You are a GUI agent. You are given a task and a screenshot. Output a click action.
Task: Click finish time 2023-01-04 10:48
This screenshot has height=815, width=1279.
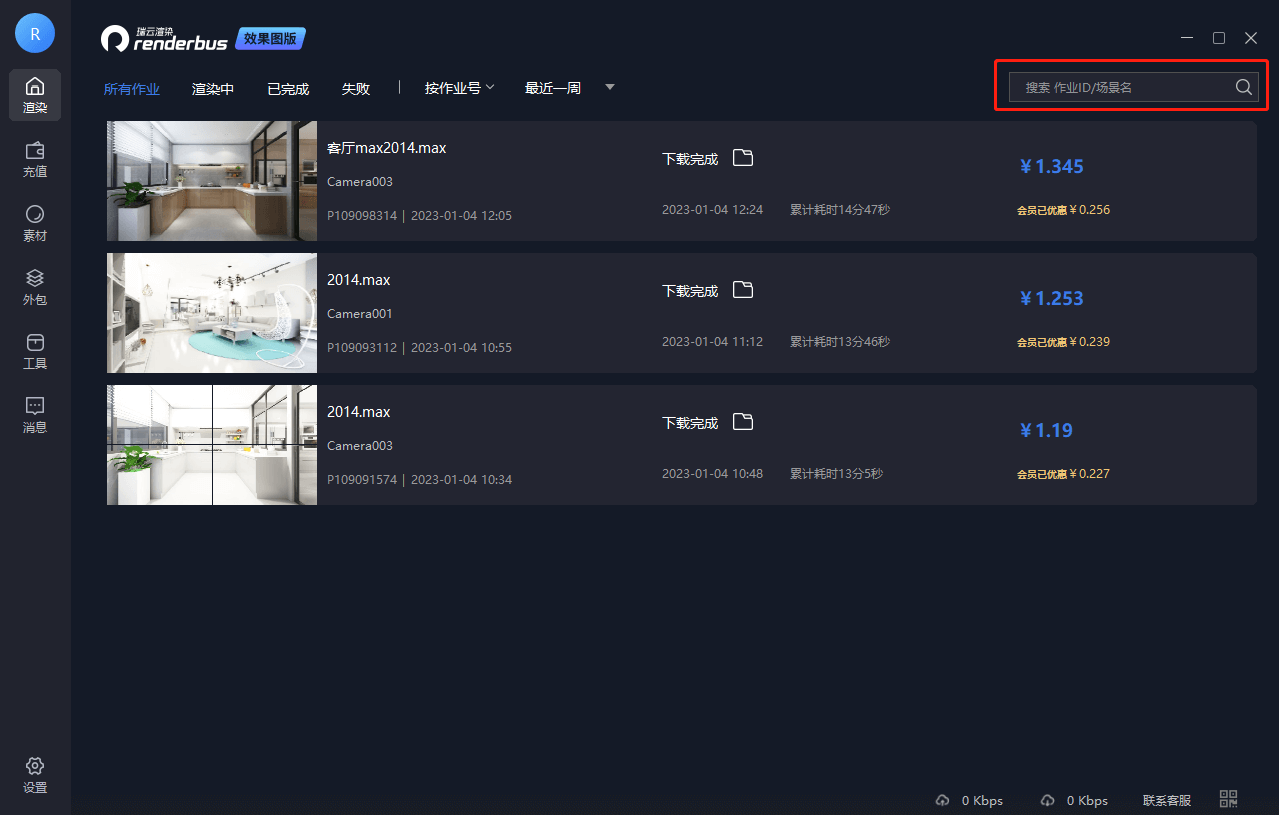point(712,474)
